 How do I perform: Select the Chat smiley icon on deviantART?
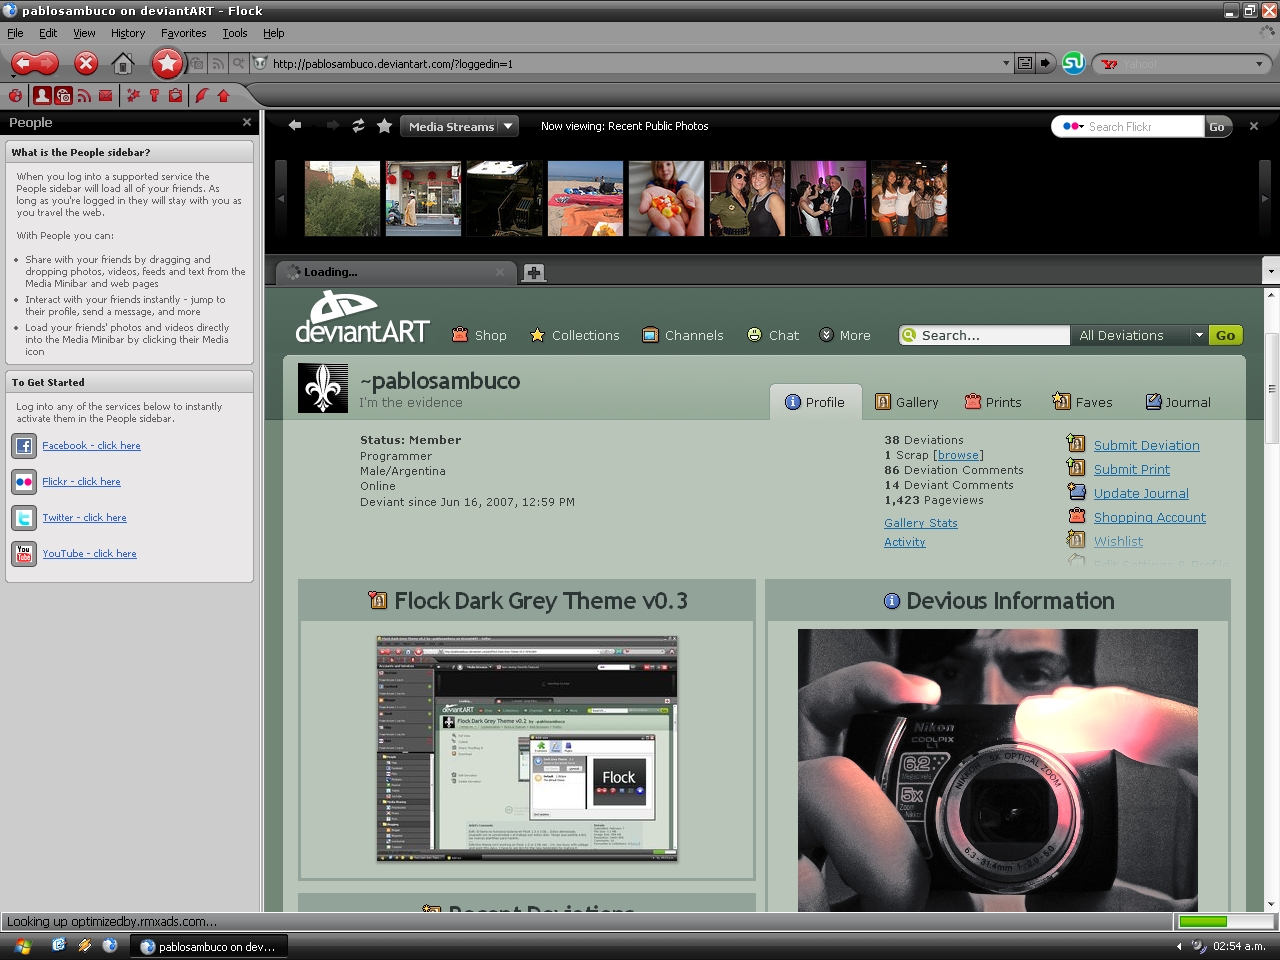(756, 335)
